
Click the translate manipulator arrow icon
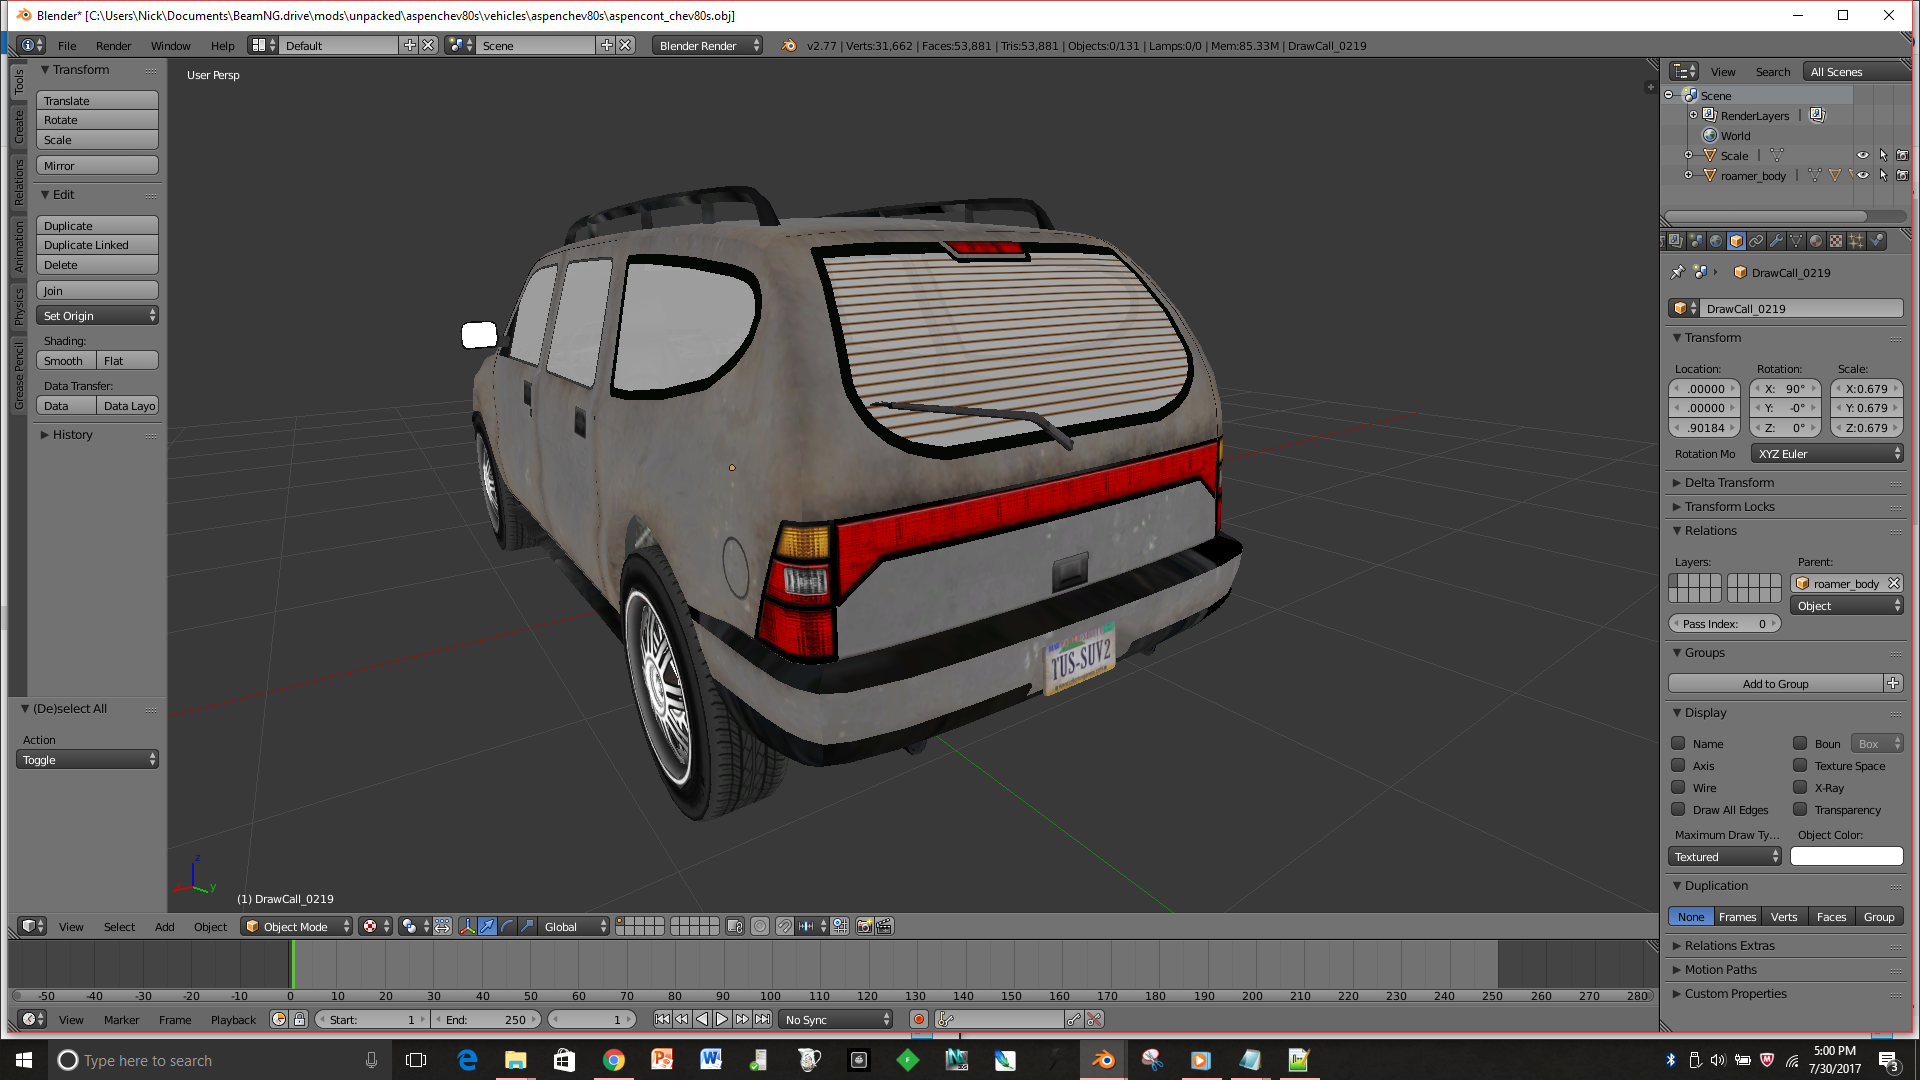click(487, 927)
